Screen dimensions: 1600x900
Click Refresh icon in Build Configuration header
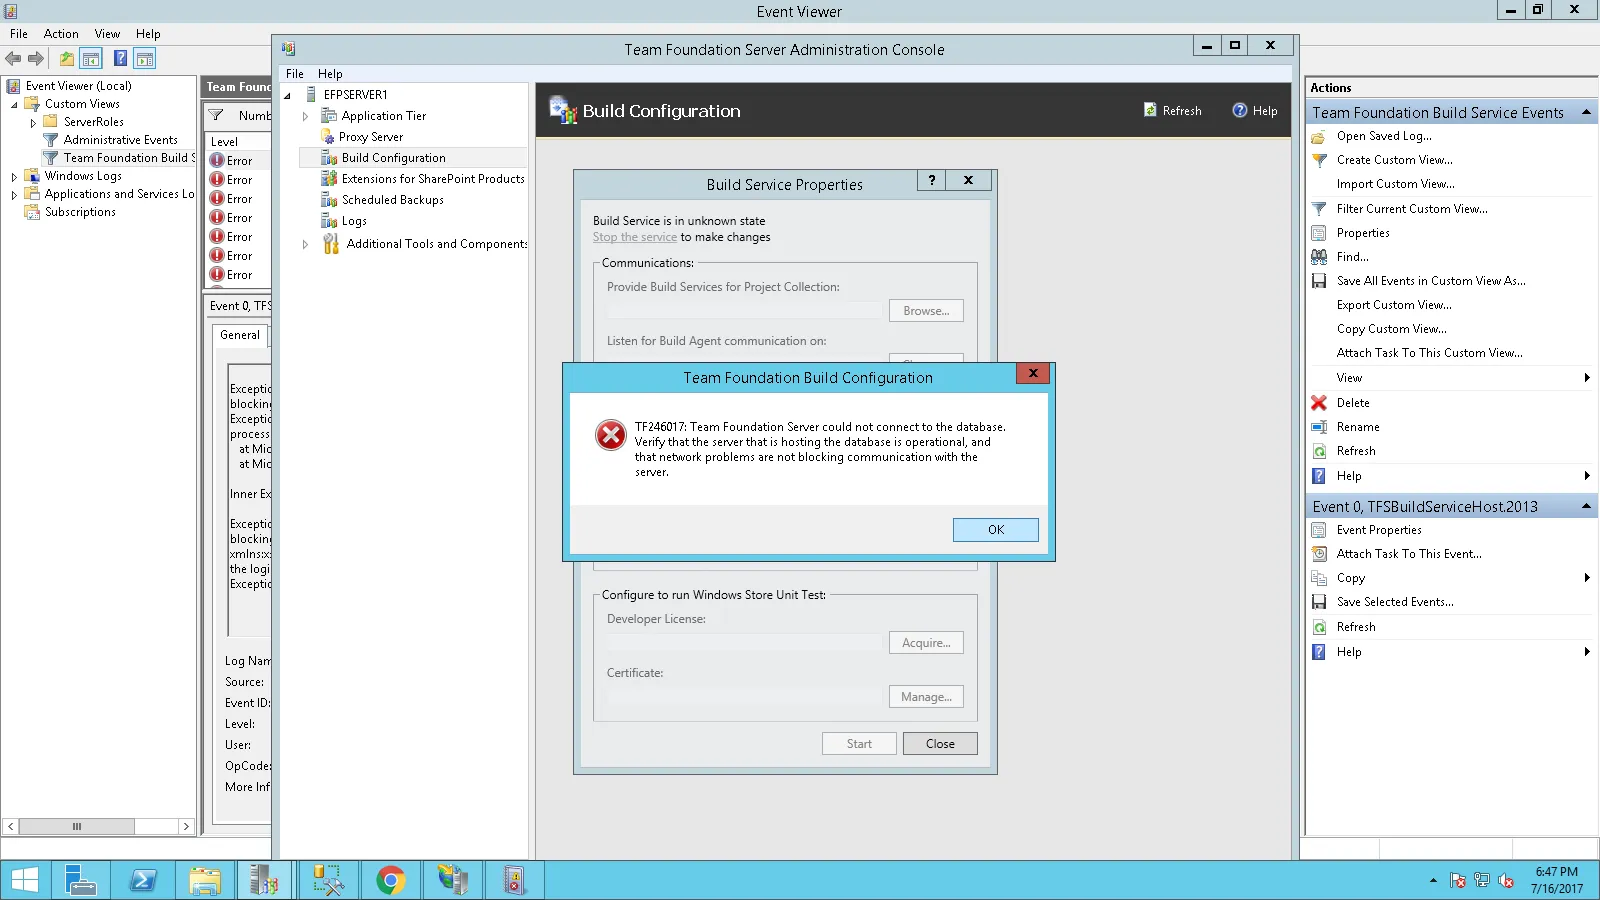1150,110
